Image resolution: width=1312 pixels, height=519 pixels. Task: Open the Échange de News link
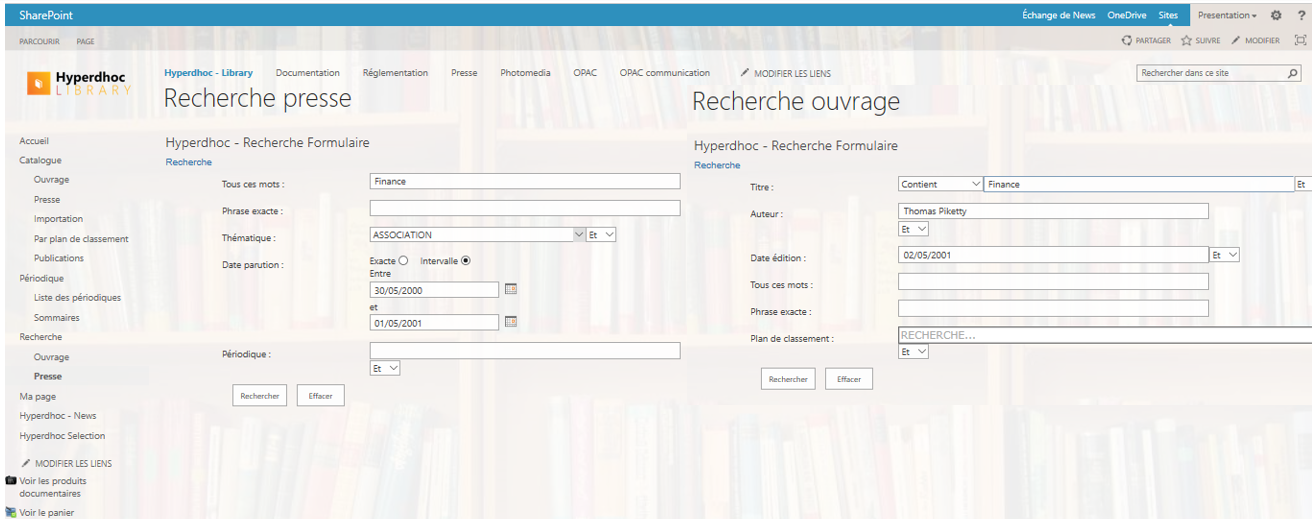coord(1059,15)
